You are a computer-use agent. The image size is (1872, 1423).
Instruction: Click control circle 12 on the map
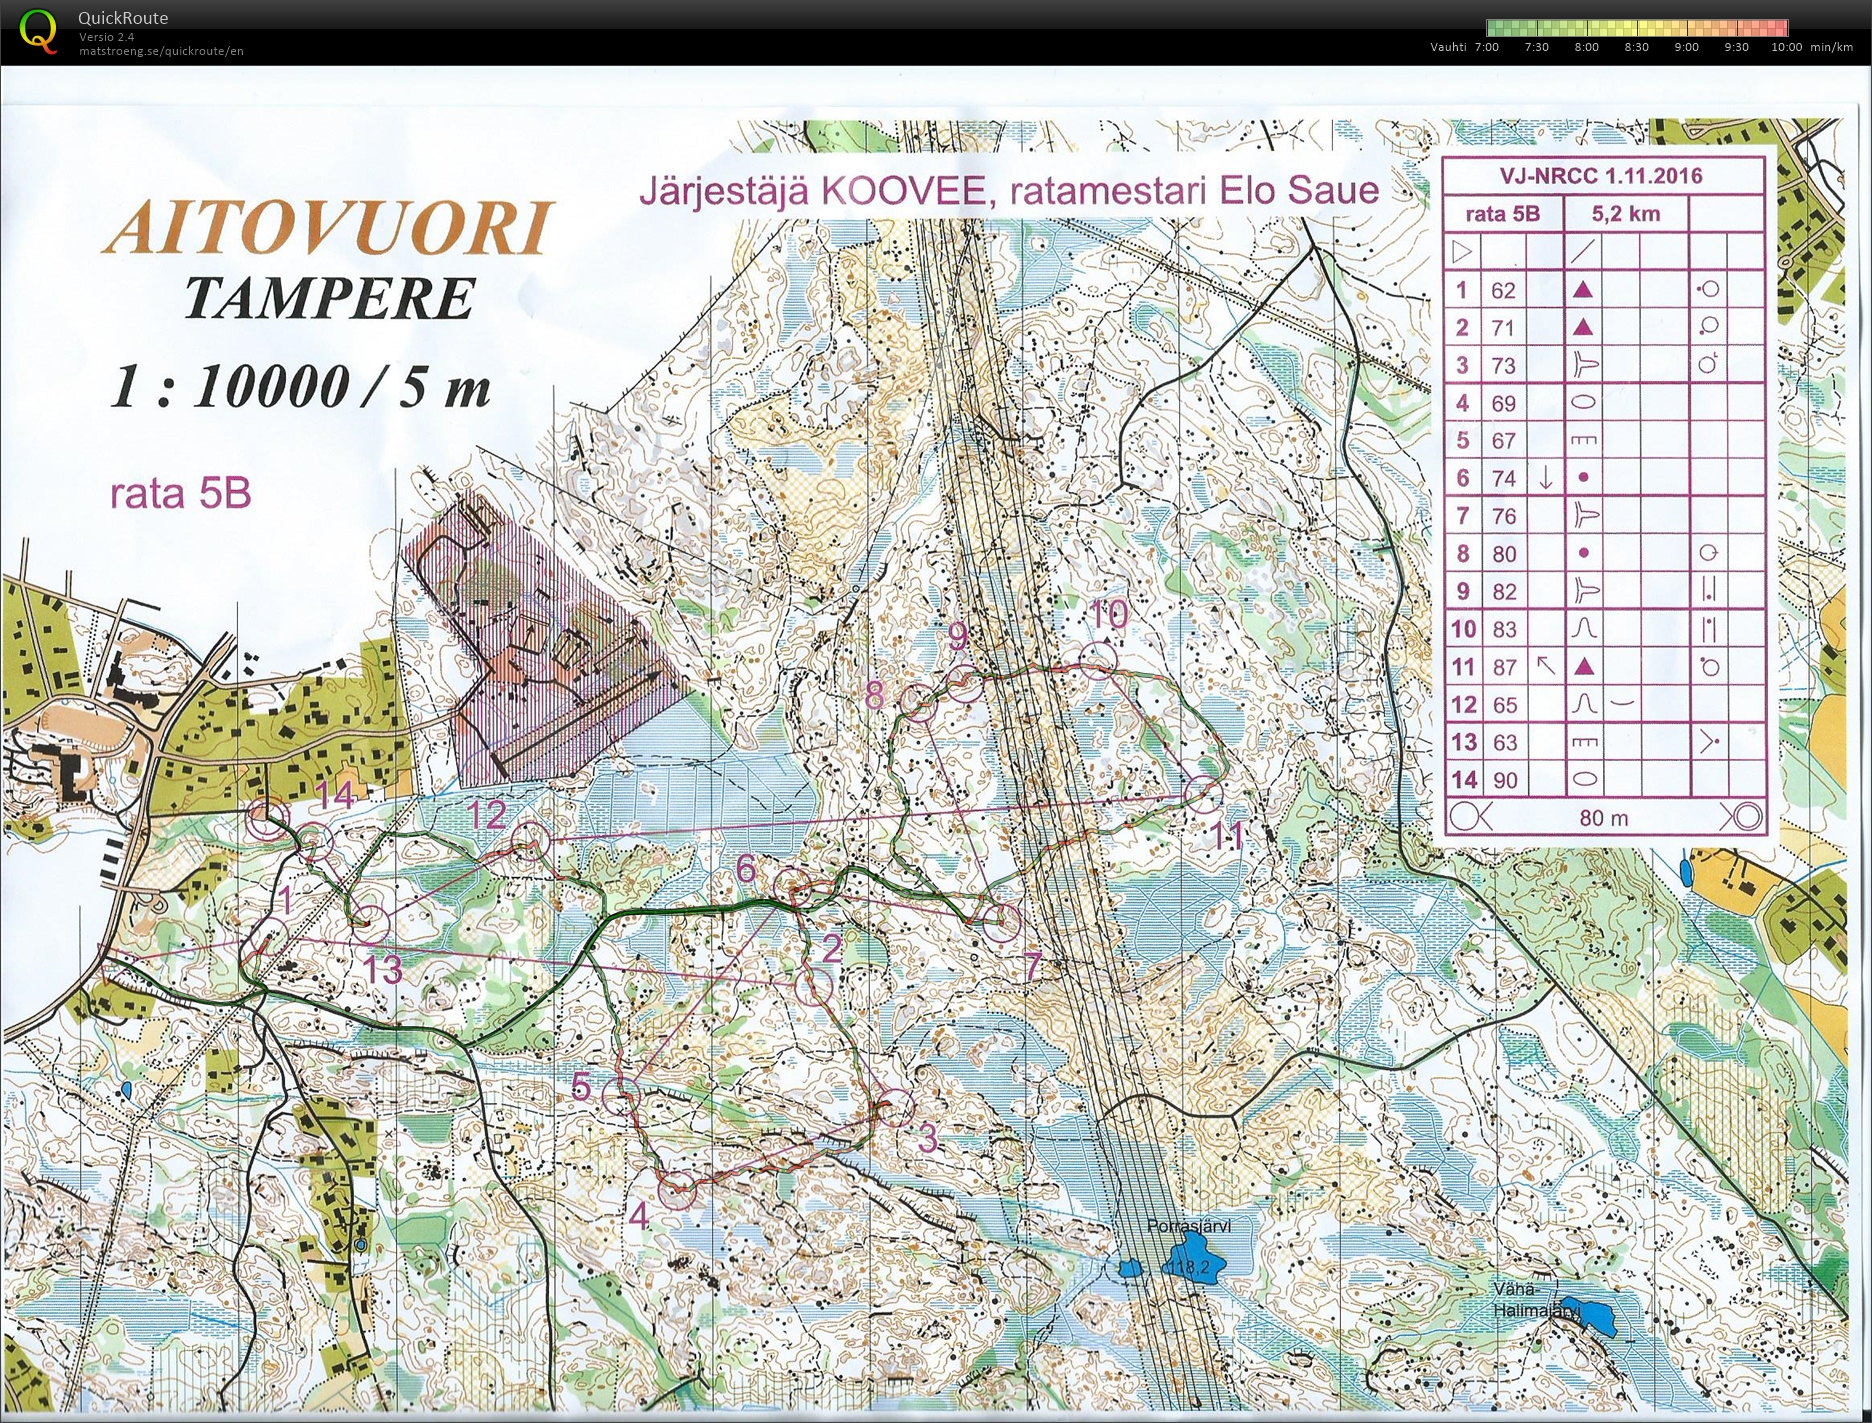(530, 841)
